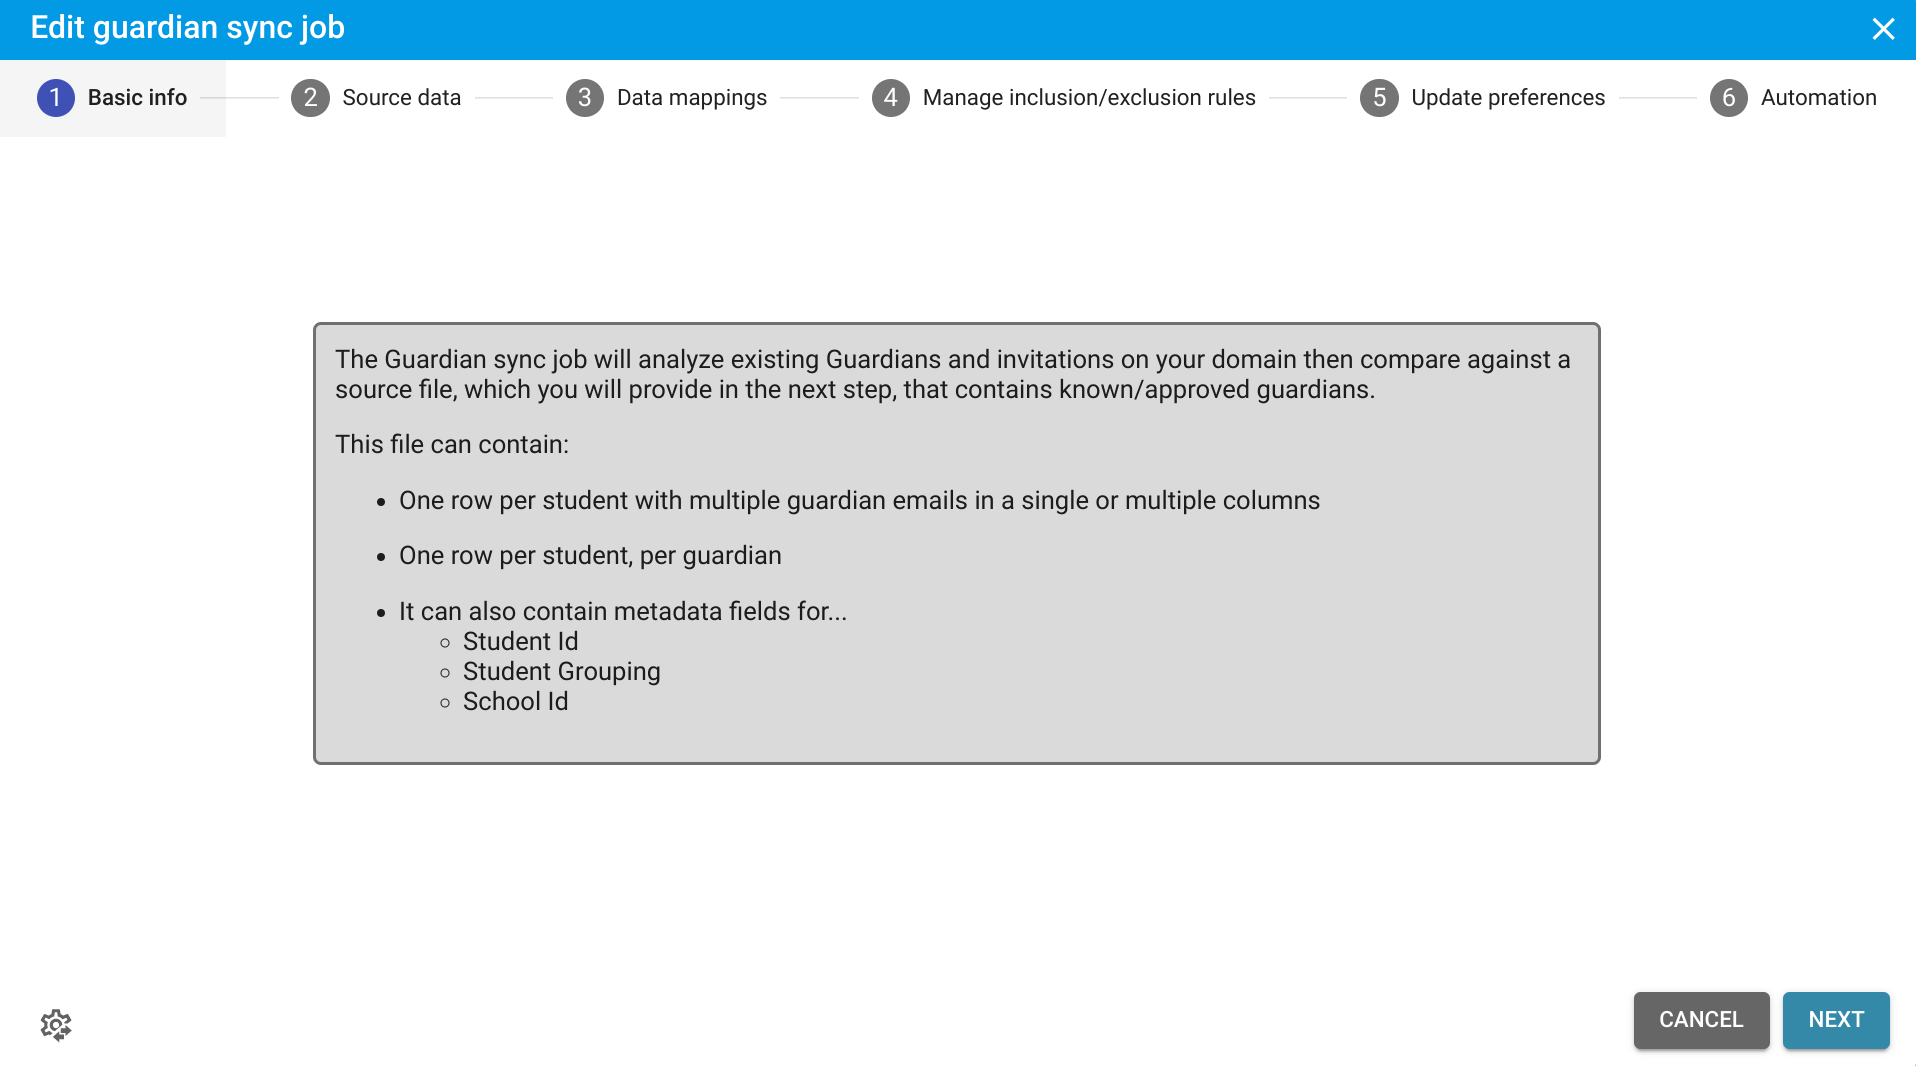Click the step 5 number circle
Viewport: 1916px width, 1066px height.
click(x=1379, y=98)
